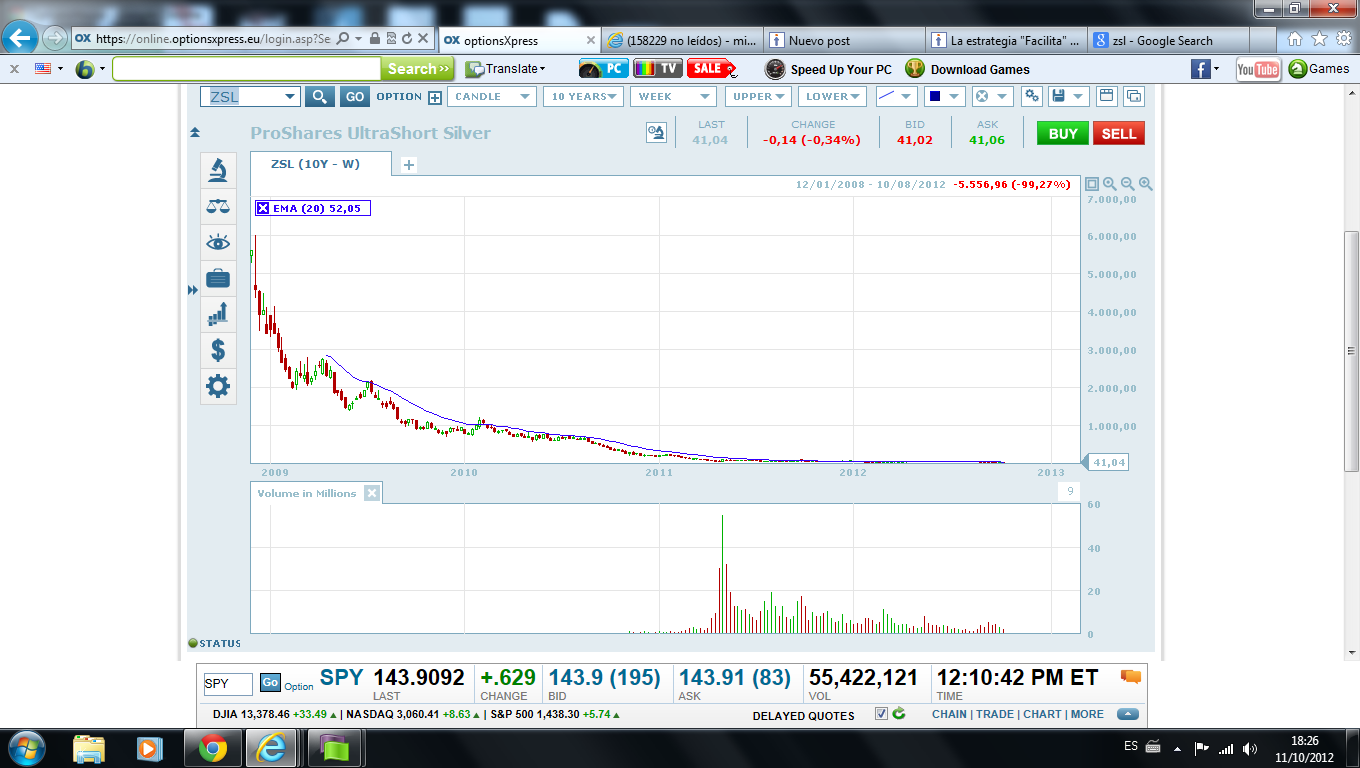Click the orange chat bubbles icon
The image size is (1360, 768).
click(1131, 677)
